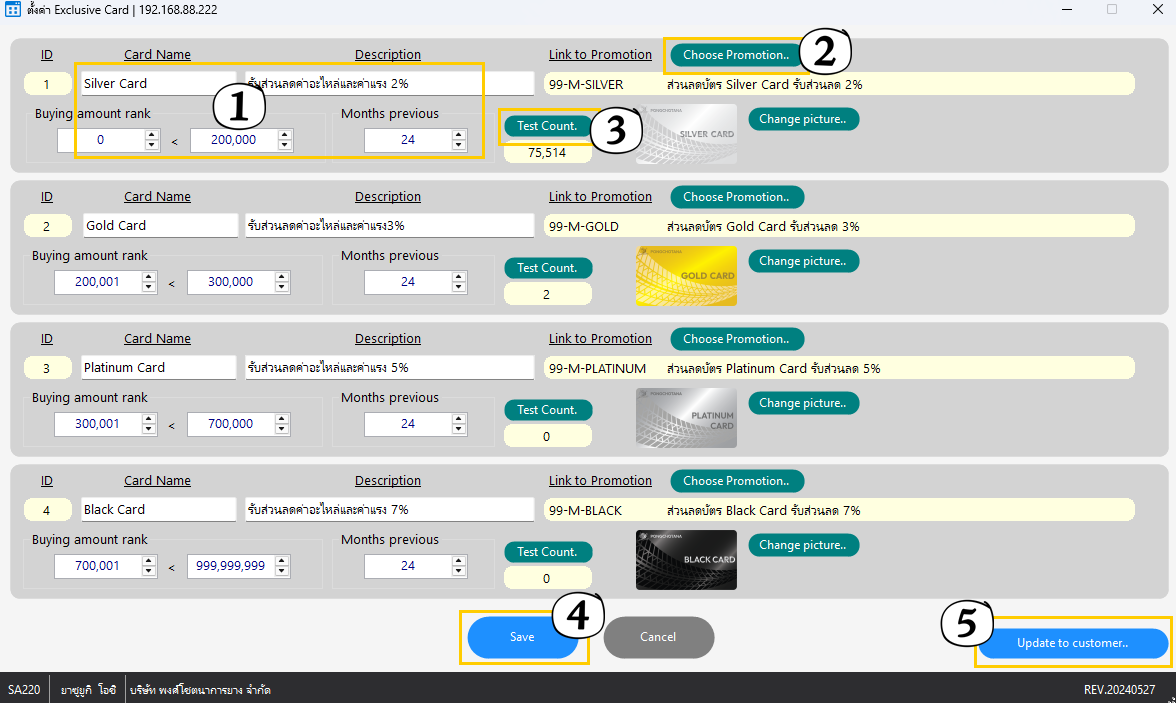Increase Platinum Card months previous value

pos(459,419)
